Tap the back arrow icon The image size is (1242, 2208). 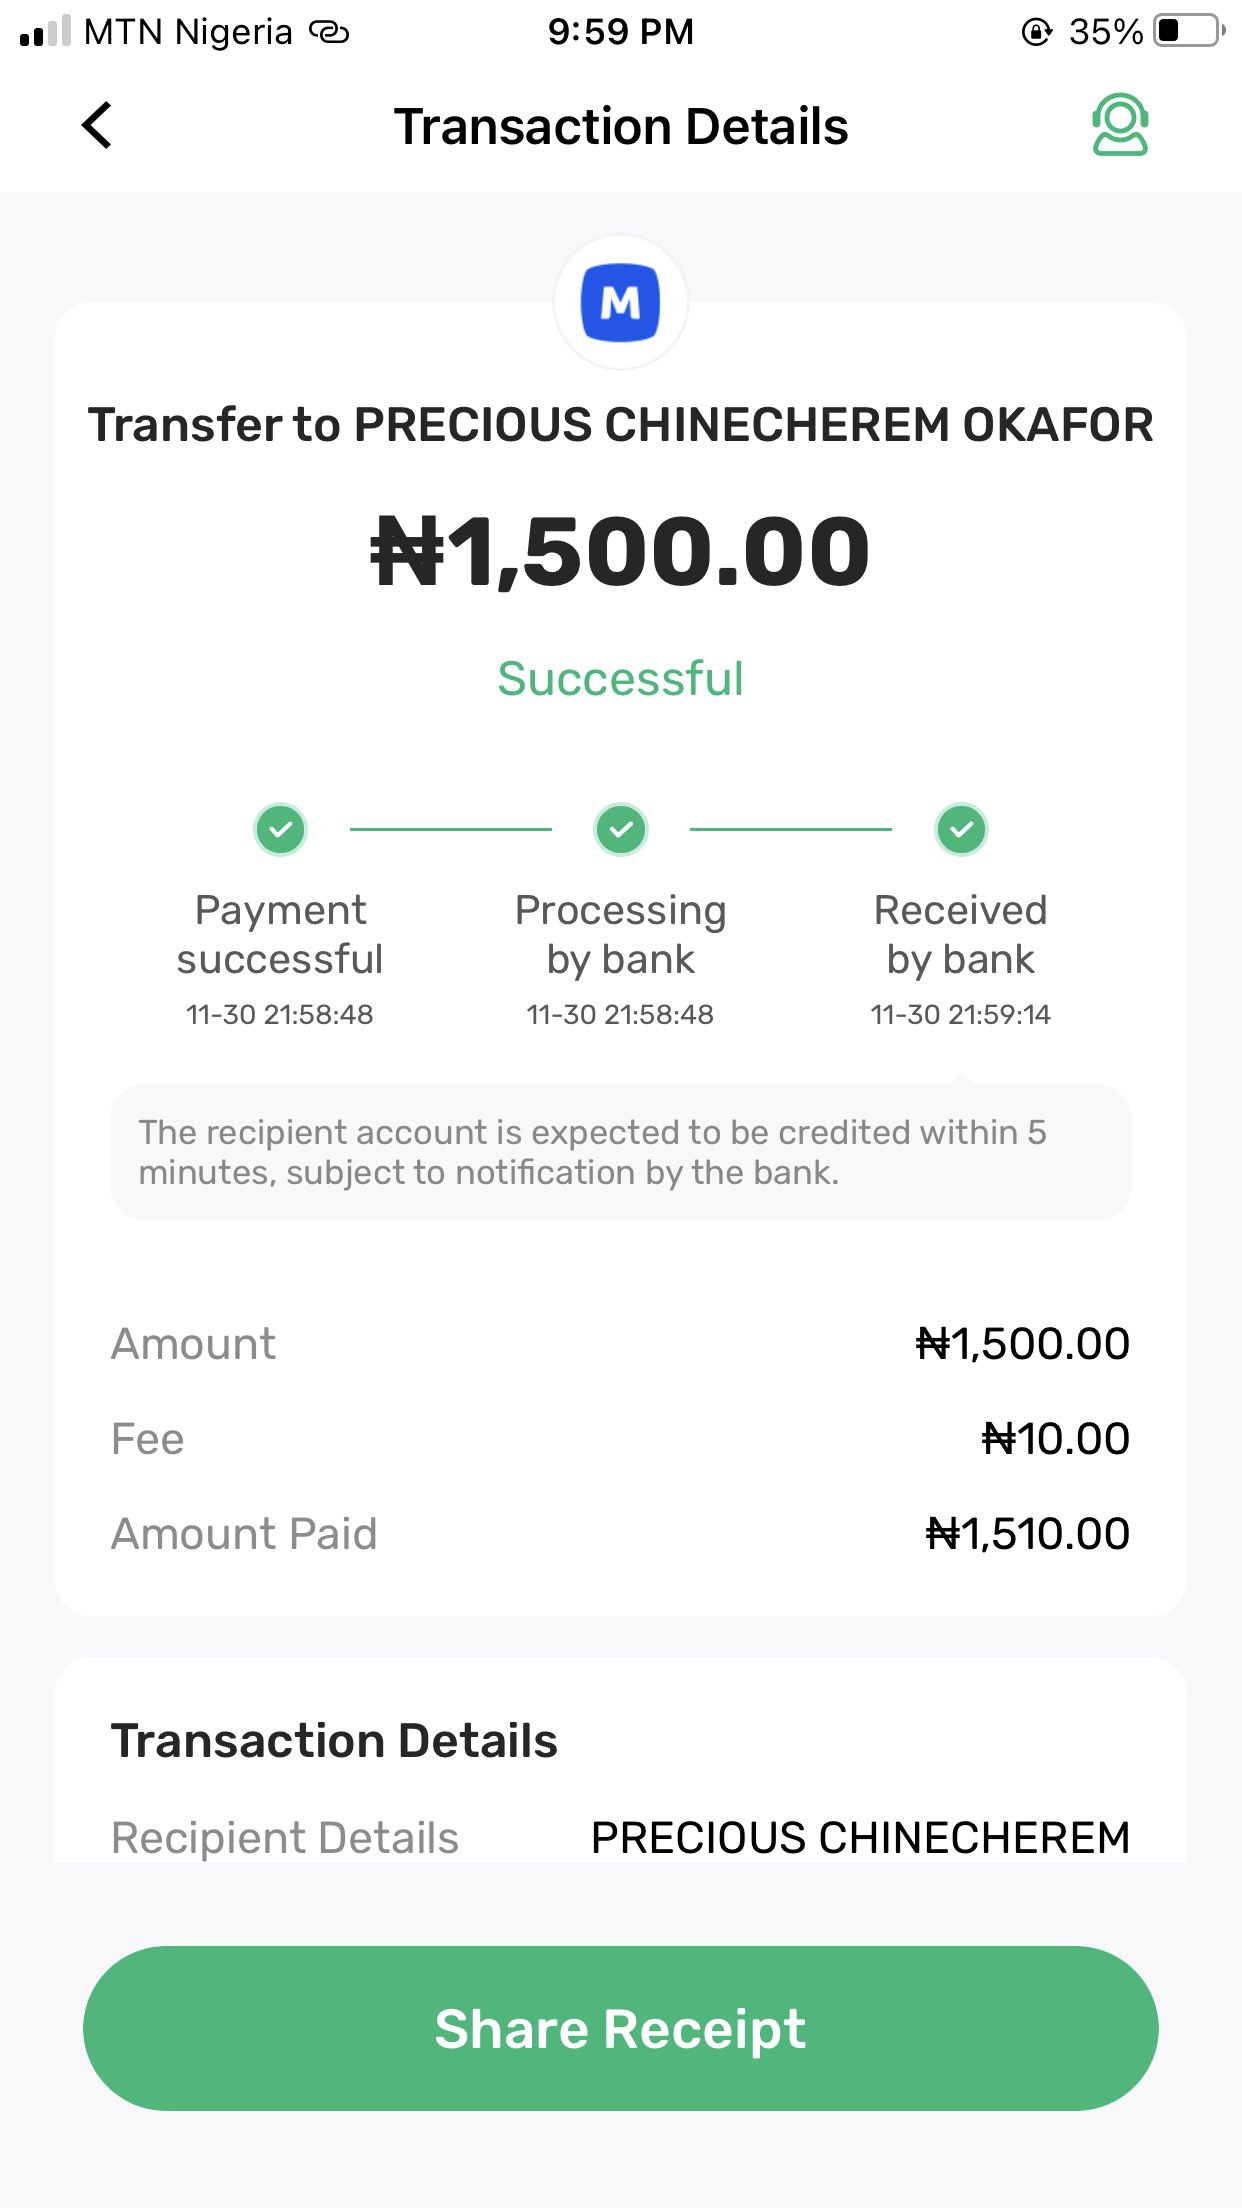tap(97, 126)
